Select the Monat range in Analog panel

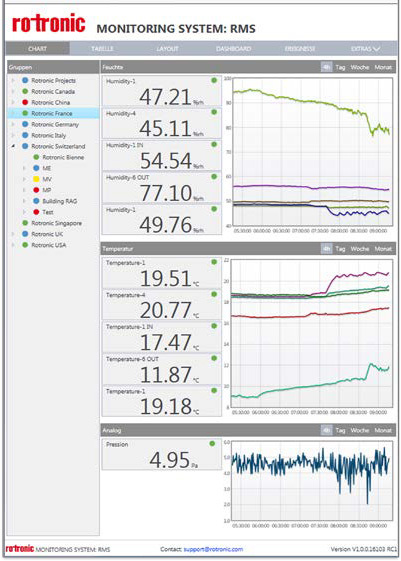coord(383,430)
